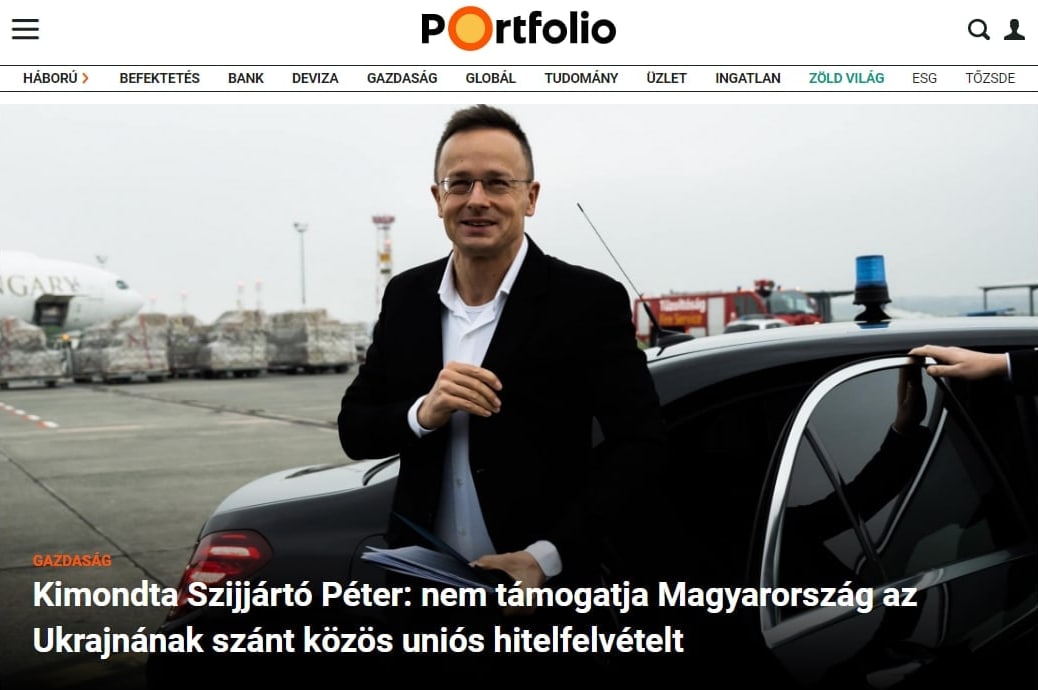Viewport: 1038px width, 690px height.
Task: Open the user profile icon
Action: pos(1014,29)
